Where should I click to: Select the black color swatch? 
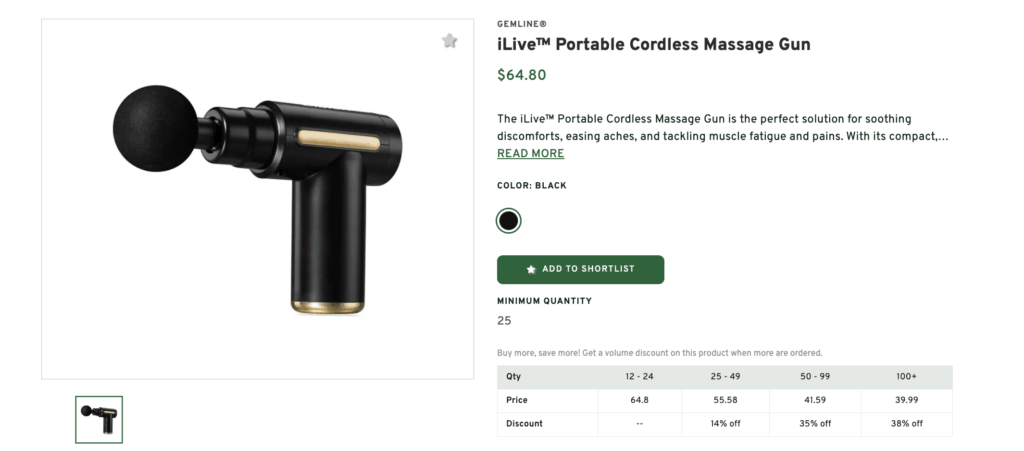tap(509, 221)
